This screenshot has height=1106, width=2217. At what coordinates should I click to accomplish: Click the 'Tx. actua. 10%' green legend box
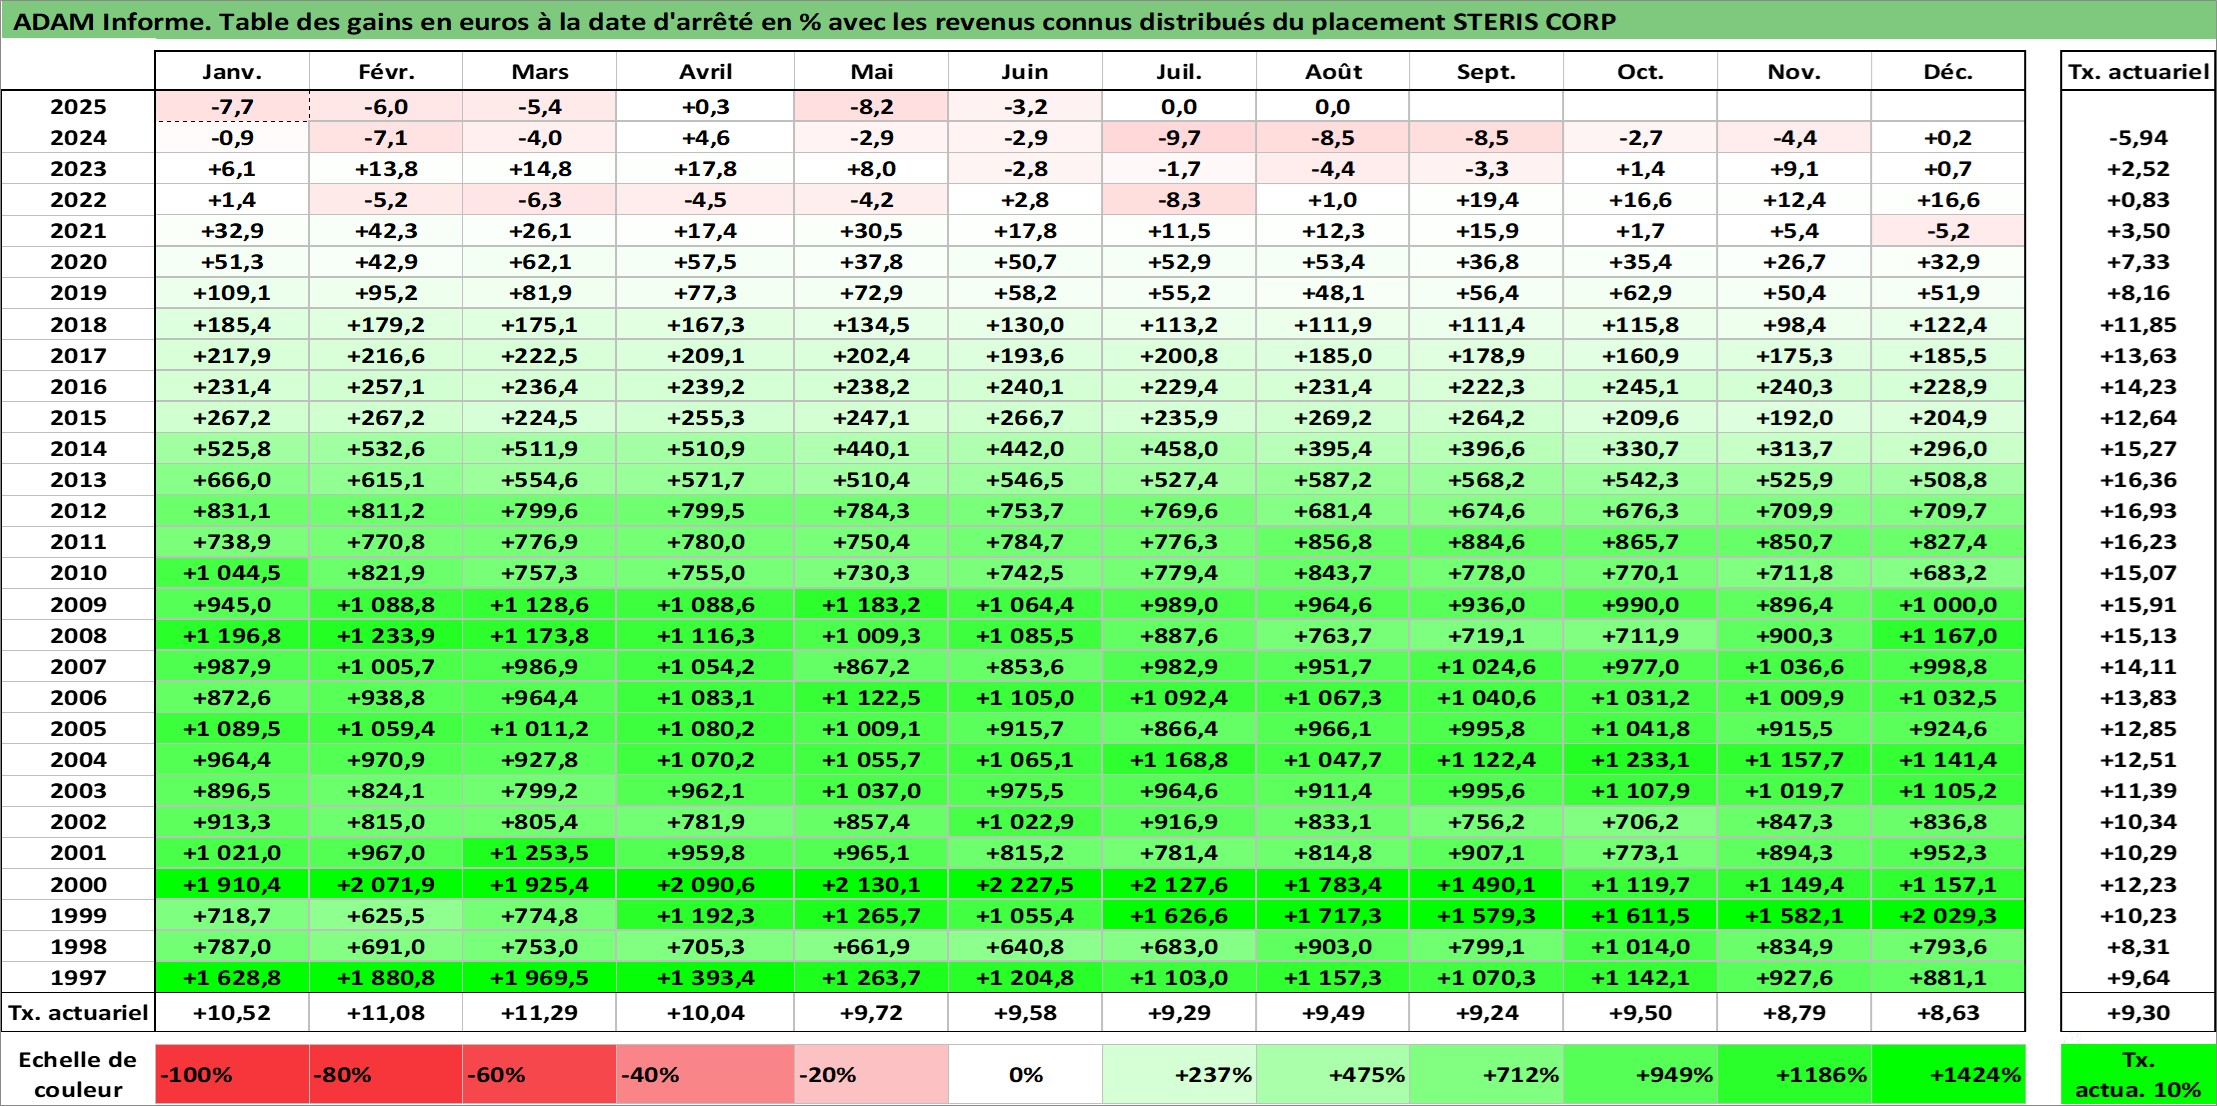2138,1075
